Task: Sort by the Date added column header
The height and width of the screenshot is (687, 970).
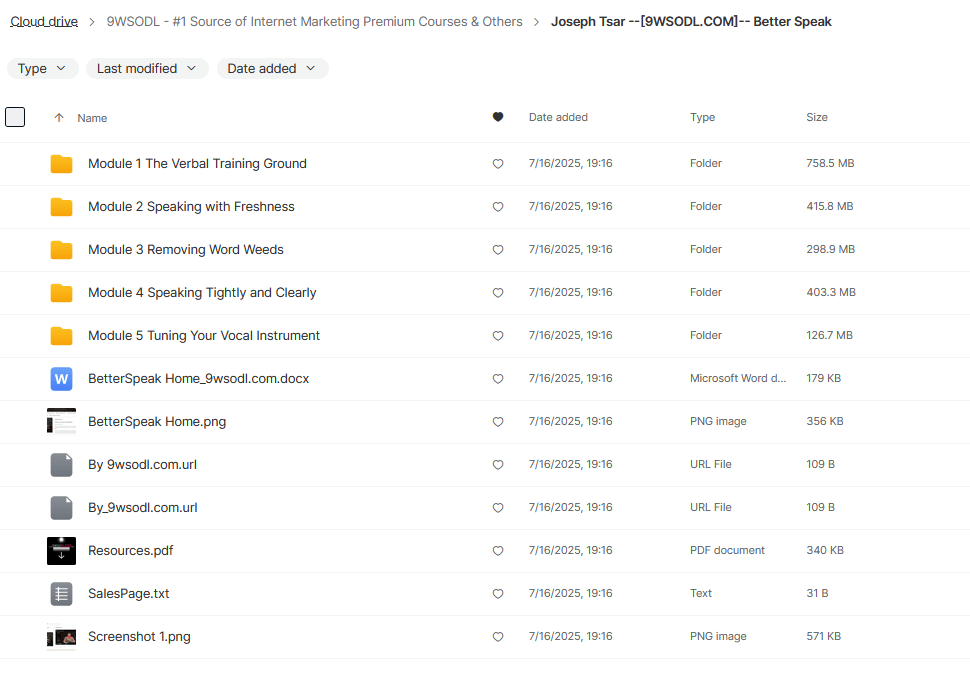Action: (558, 118)
